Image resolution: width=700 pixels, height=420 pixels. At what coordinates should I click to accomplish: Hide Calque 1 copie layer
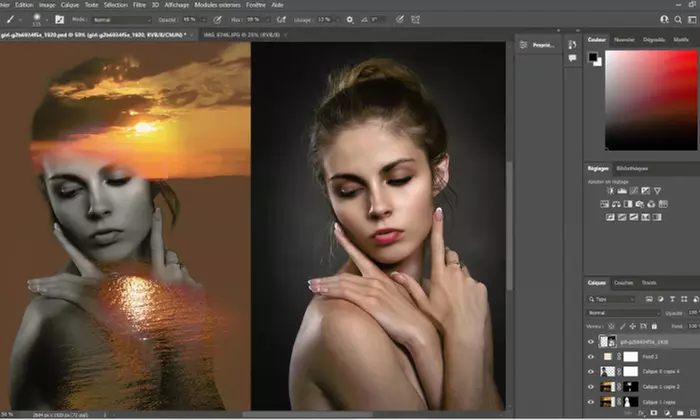591,402
